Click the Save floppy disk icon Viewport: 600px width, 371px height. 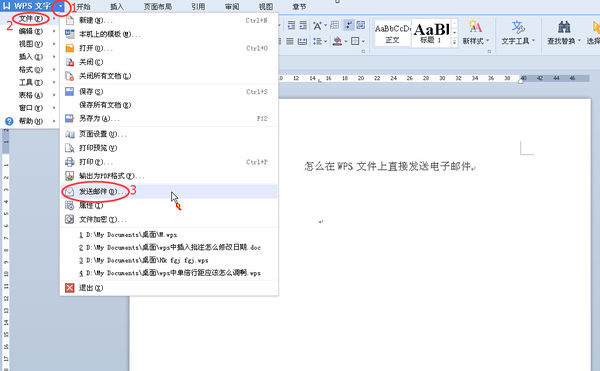(70, 91)
